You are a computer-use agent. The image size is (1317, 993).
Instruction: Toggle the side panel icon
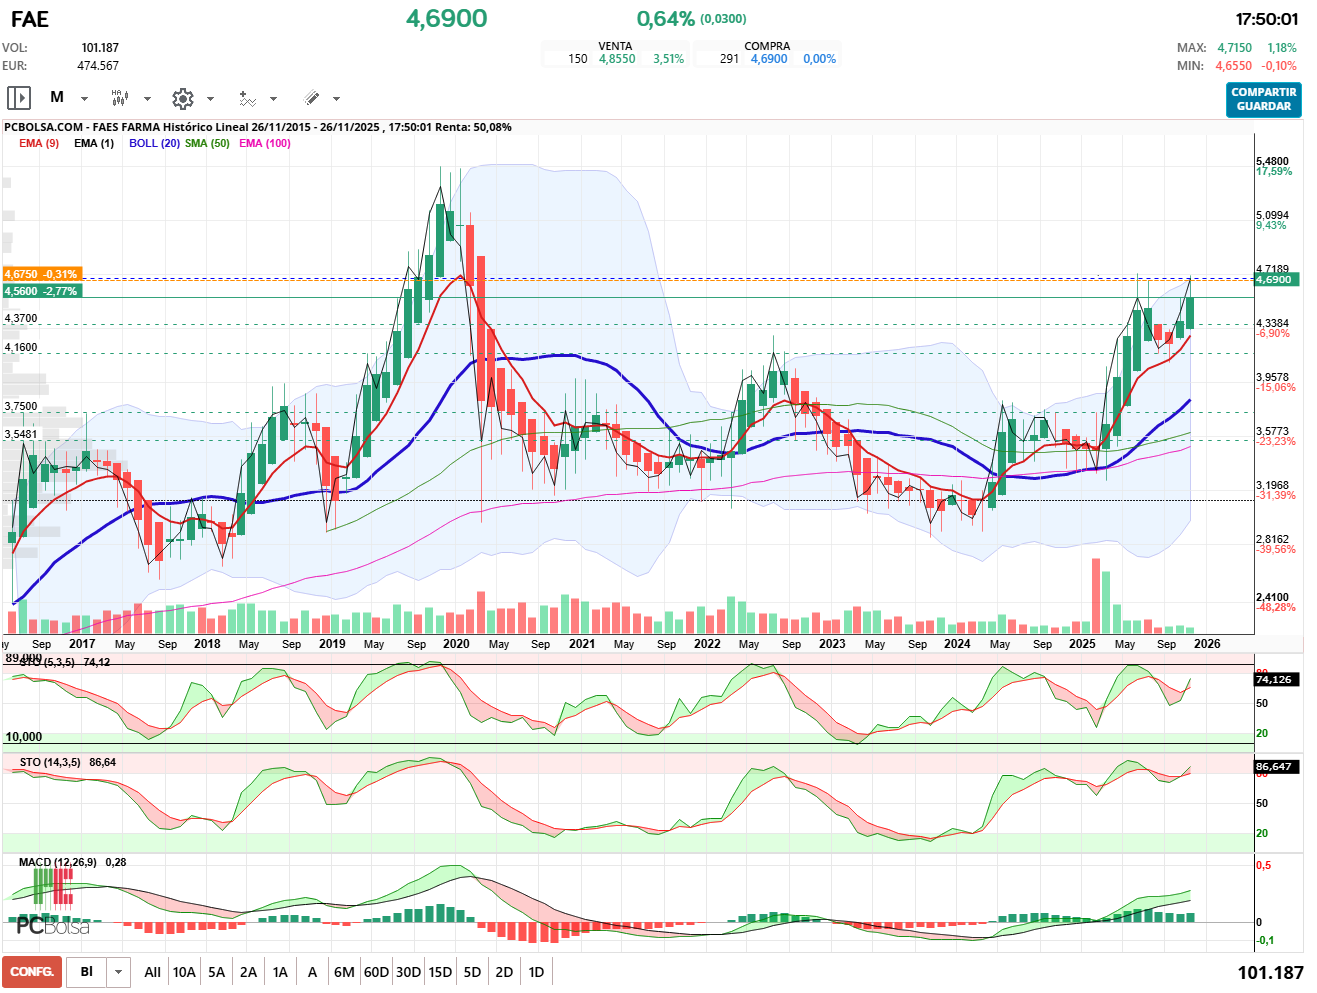point(19,98)
